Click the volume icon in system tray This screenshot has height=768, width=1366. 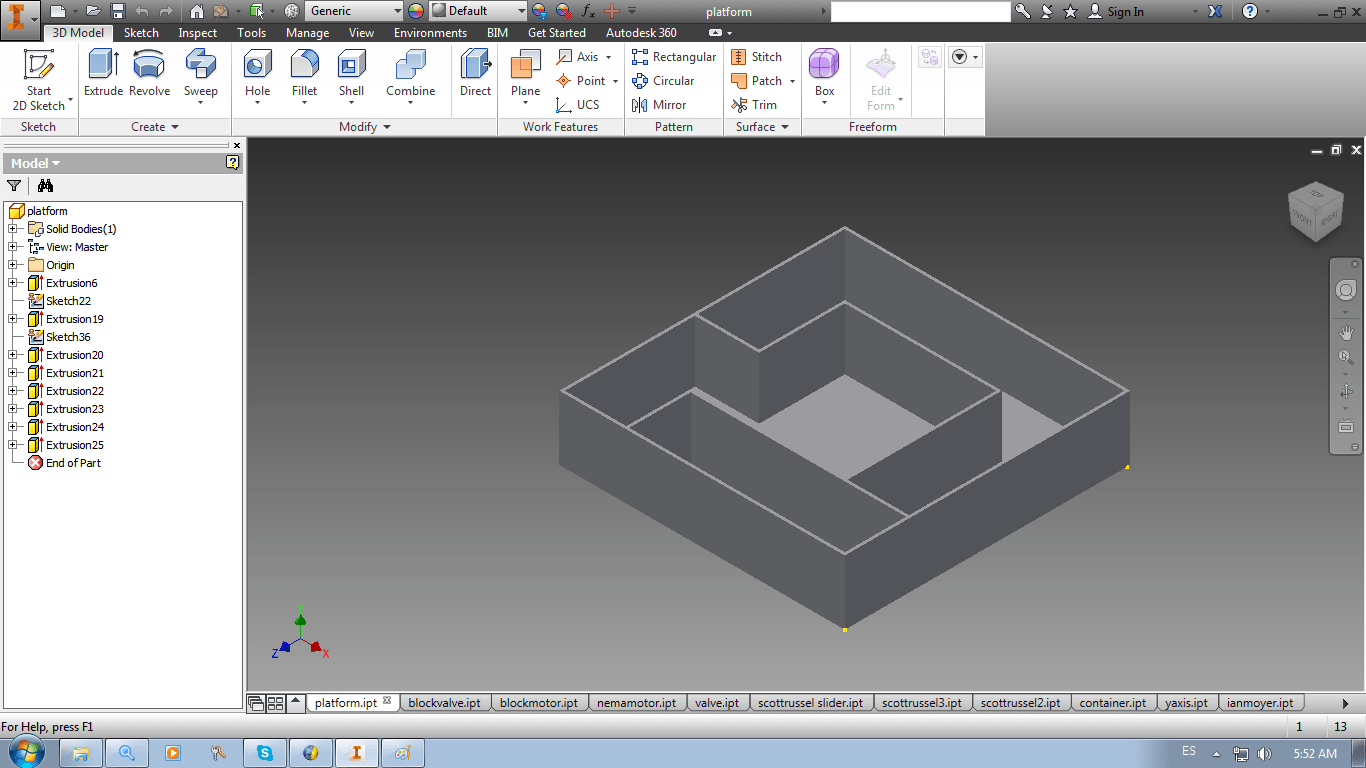tap(1264, 753)
